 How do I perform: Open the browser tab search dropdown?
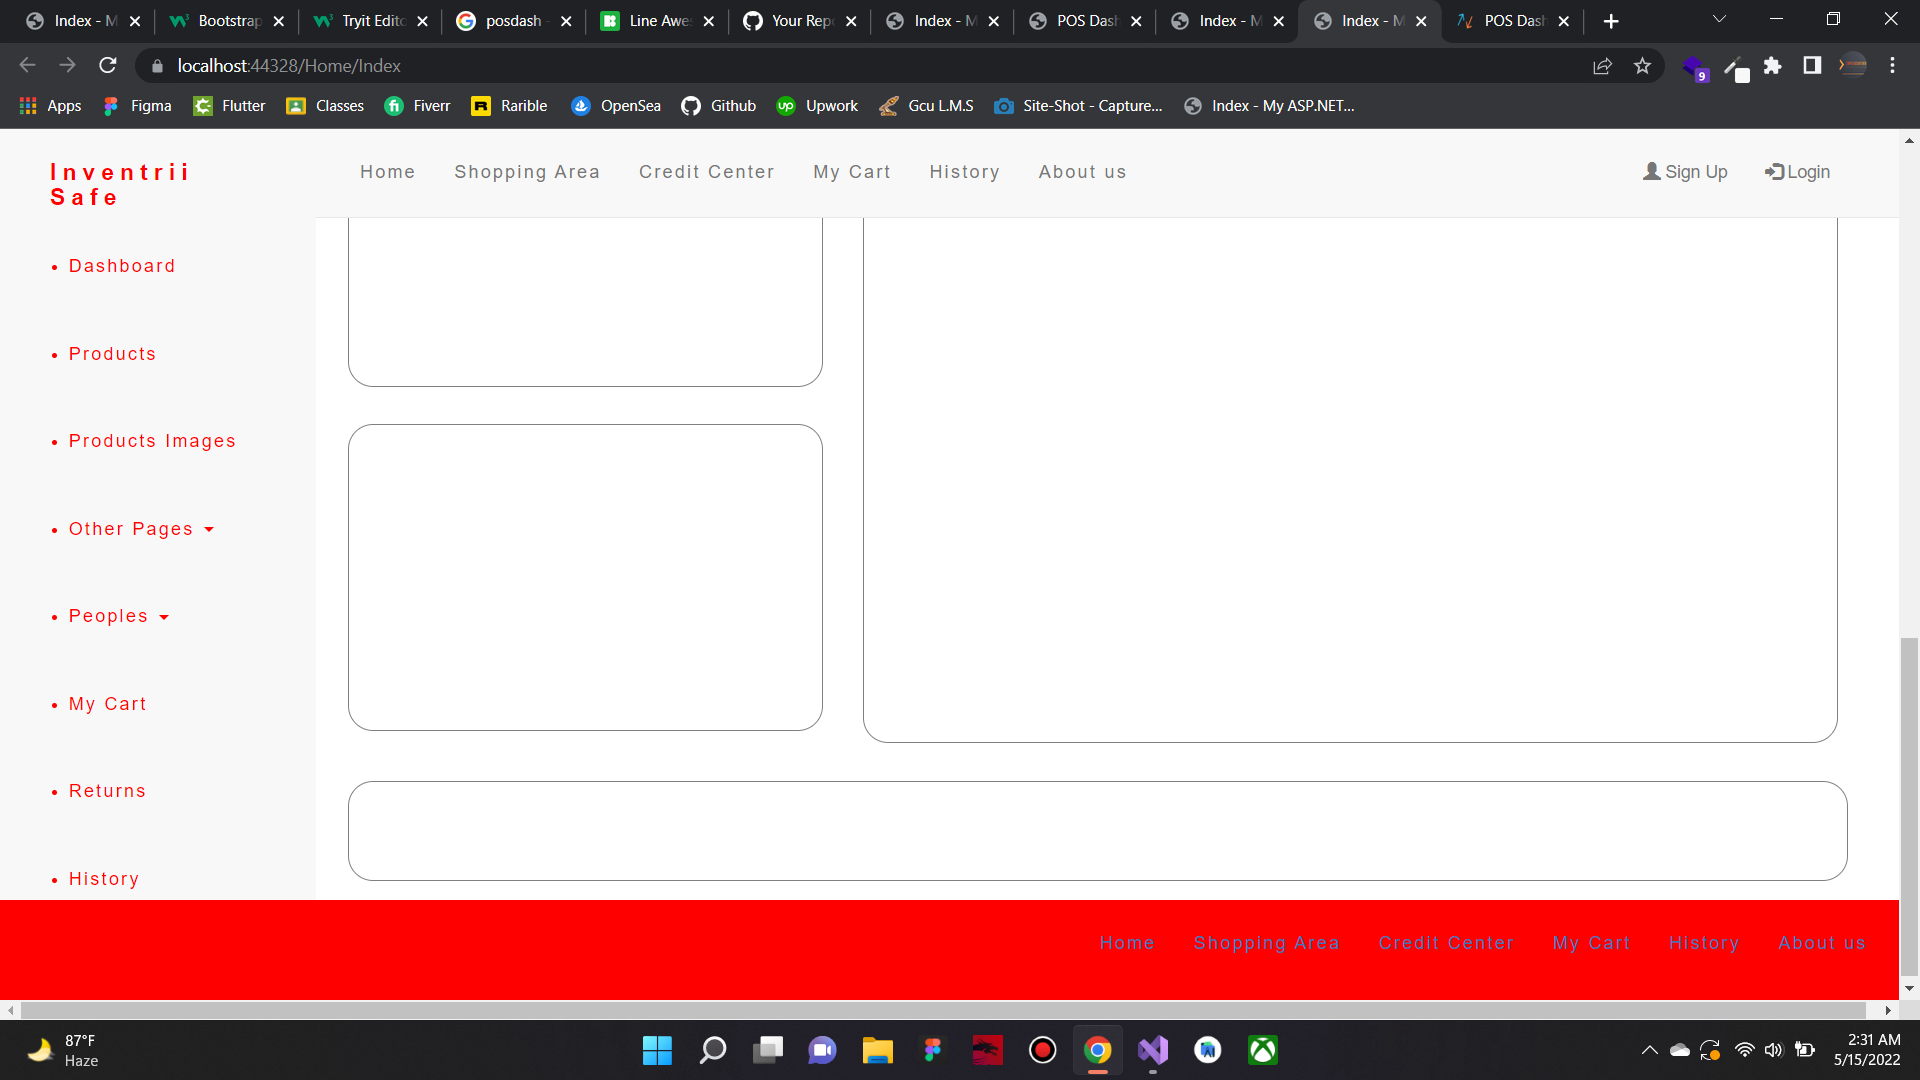[x=1719, y=18]
